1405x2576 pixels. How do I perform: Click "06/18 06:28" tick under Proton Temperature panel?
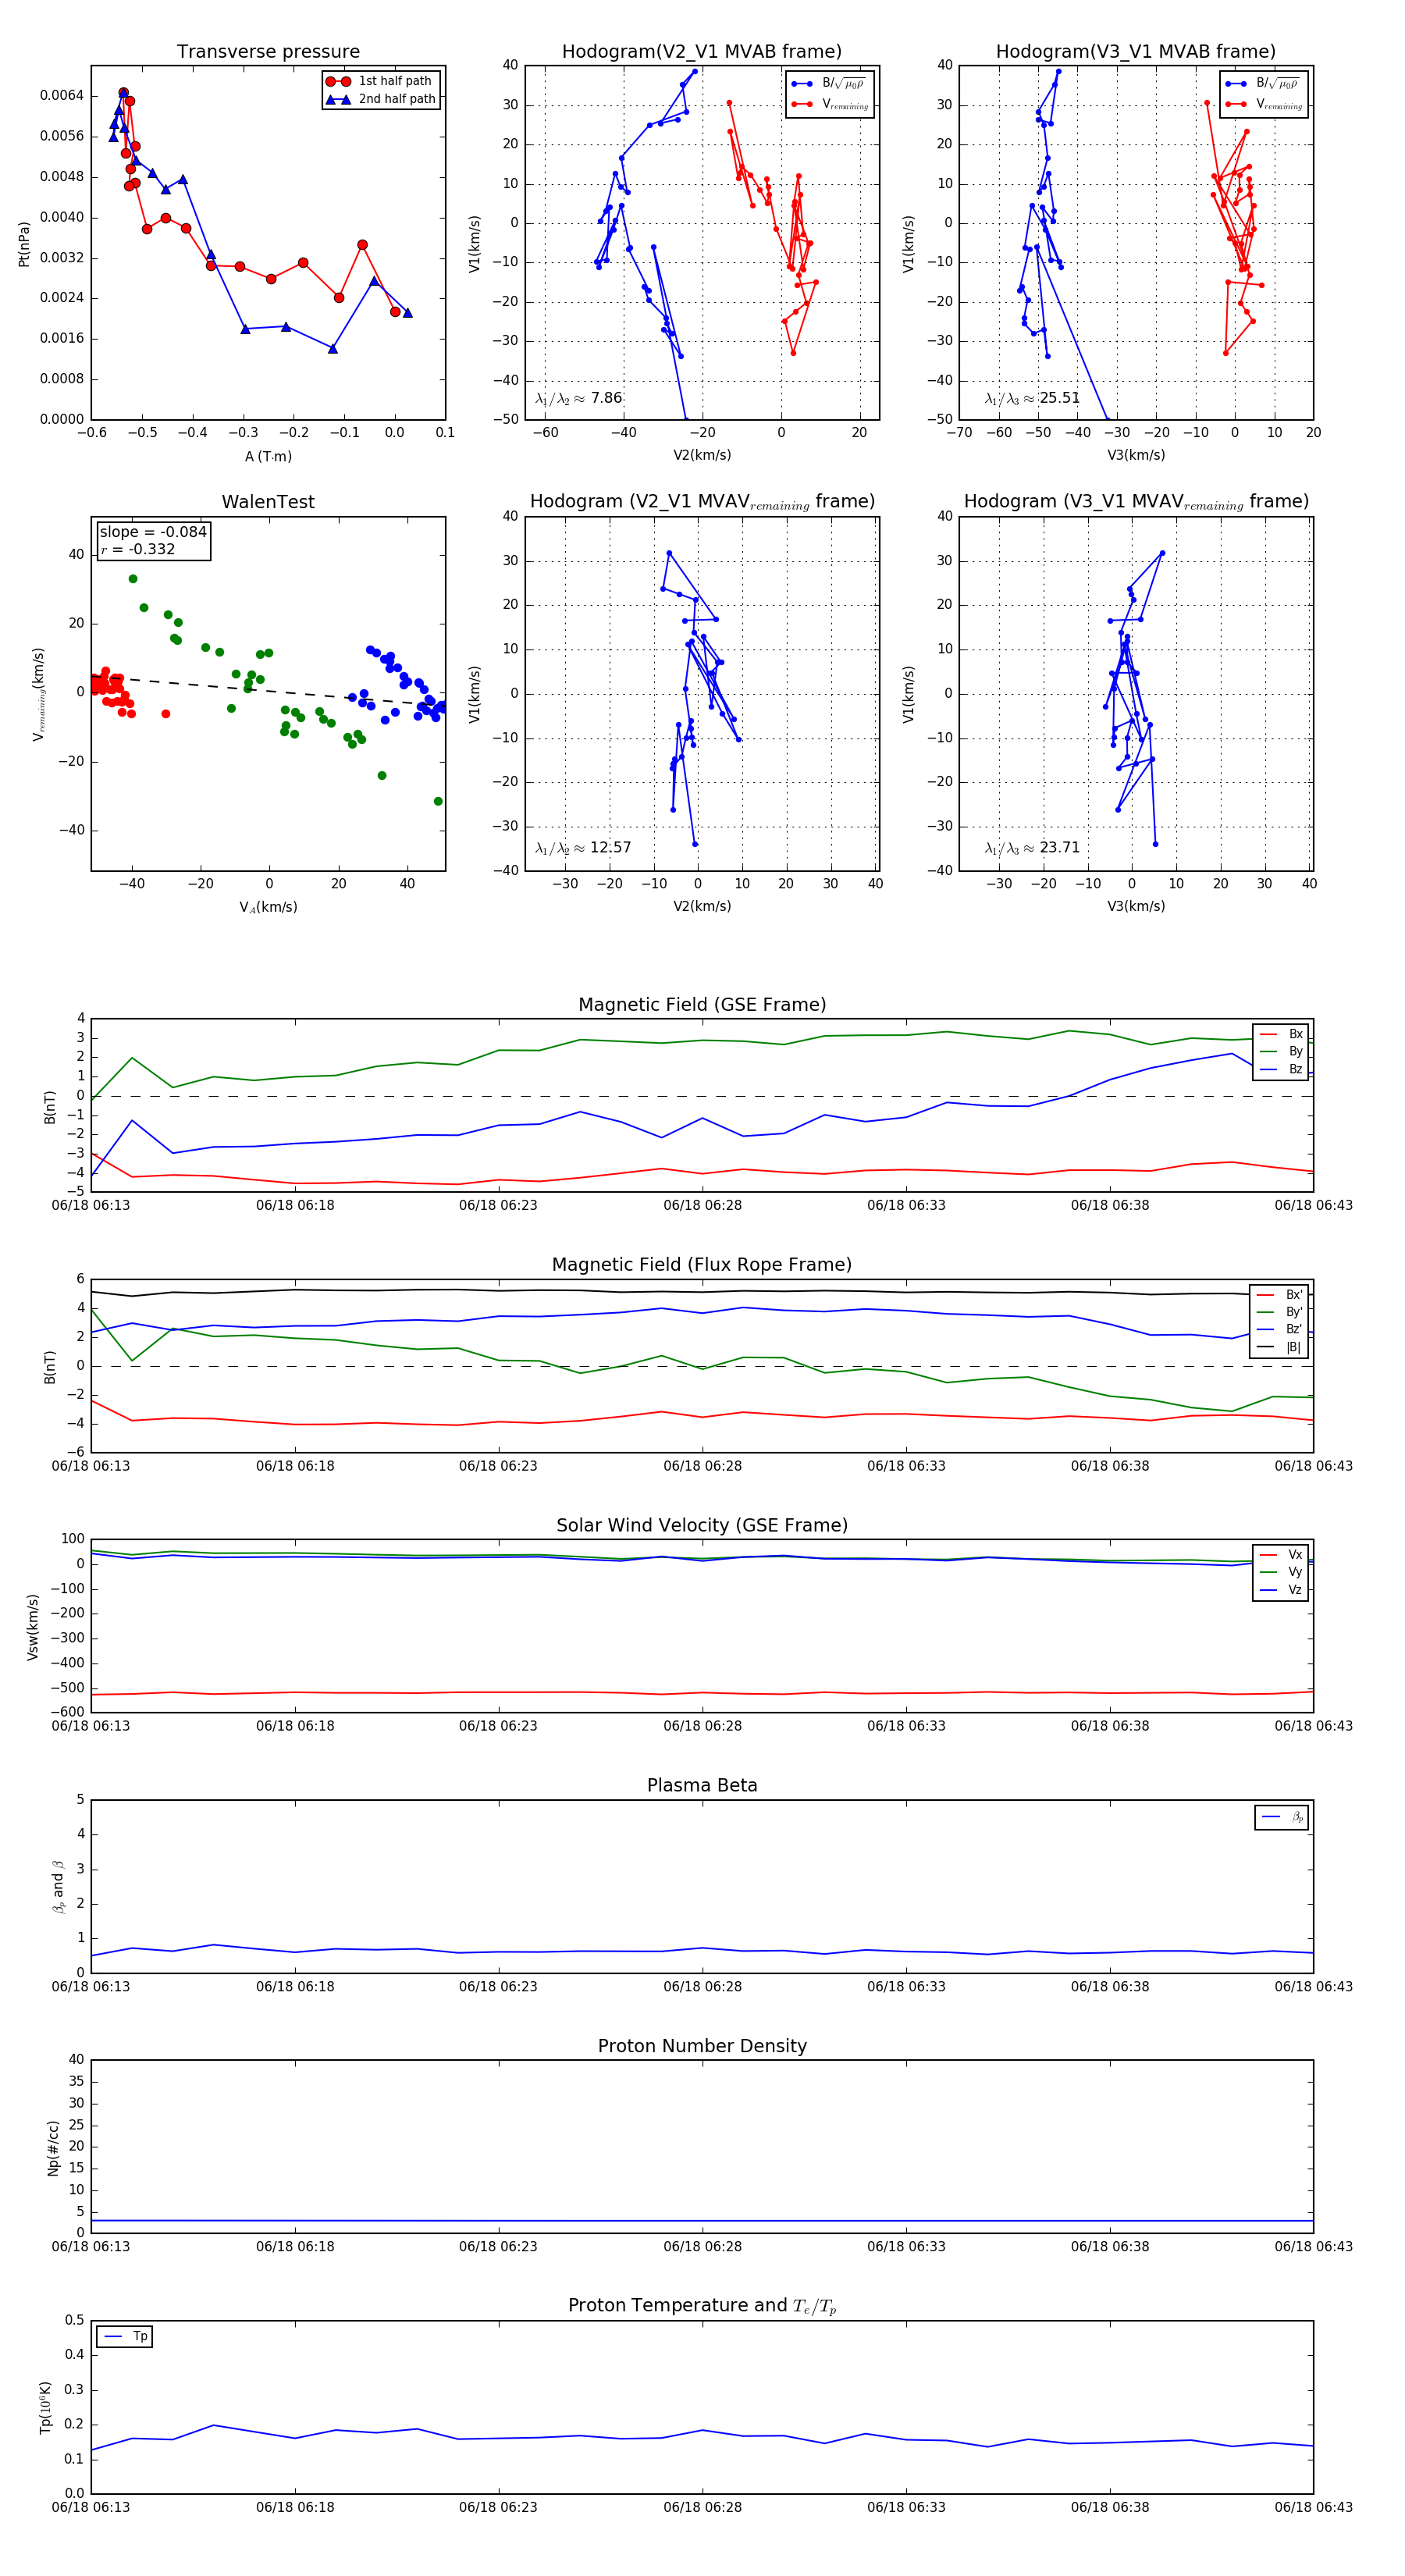point(702,2507)
